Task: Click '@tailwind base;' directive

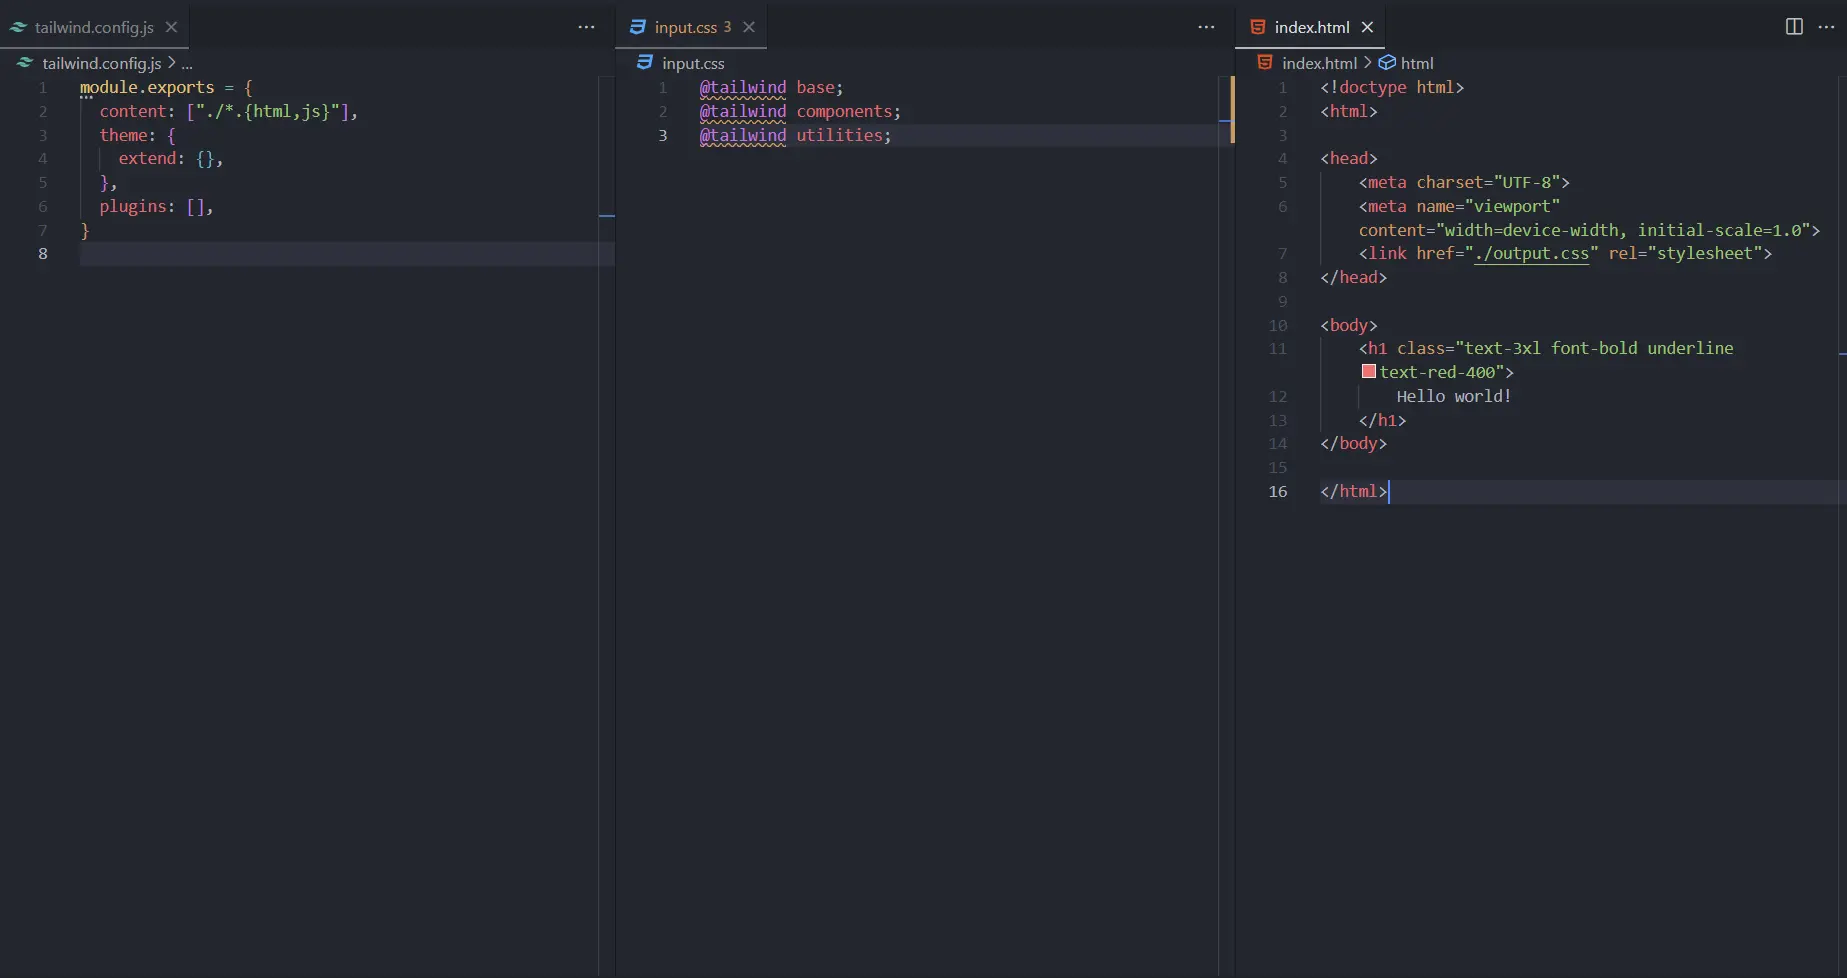Action: (x=771, y=87)
